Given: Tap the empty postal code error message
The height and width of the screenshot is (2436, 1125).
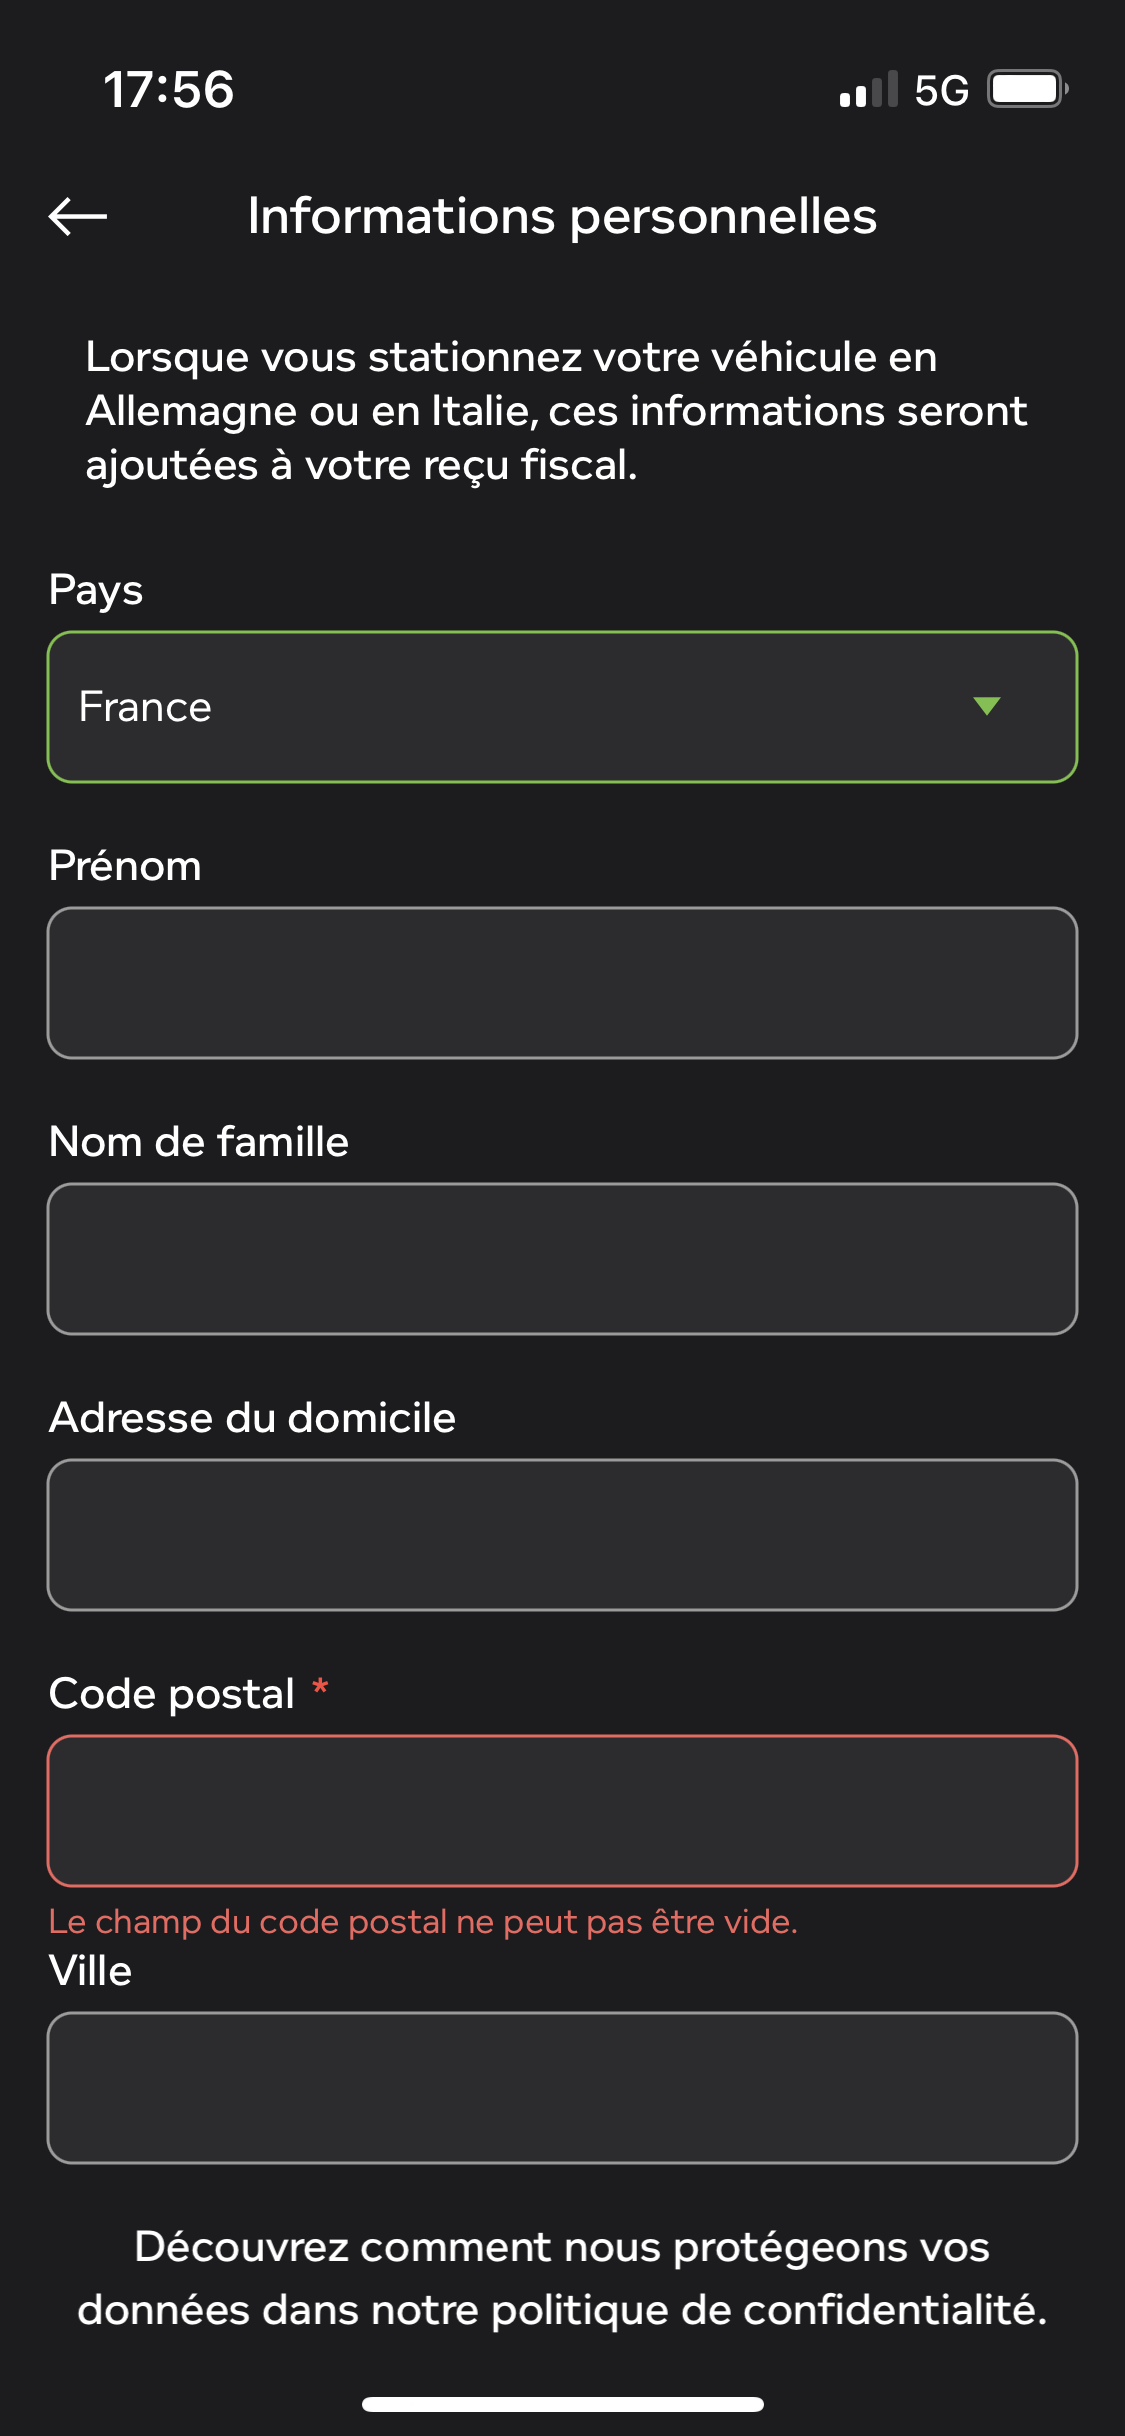Looking at the screenshot, I should [x=423, y=1921].
